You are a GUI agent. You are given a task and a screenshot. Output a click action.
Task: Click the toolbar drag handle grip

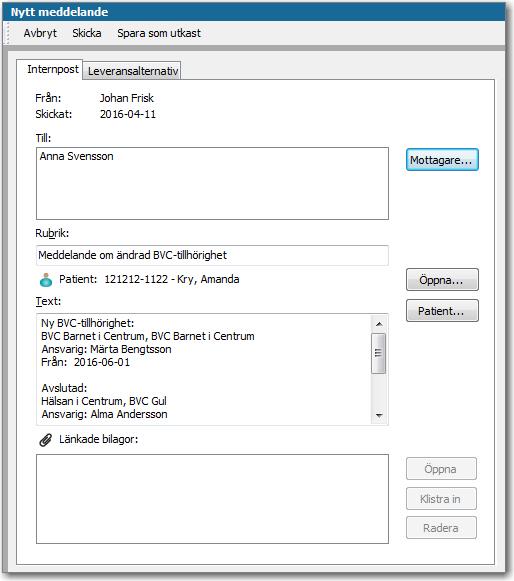click(x=7, y=33)
